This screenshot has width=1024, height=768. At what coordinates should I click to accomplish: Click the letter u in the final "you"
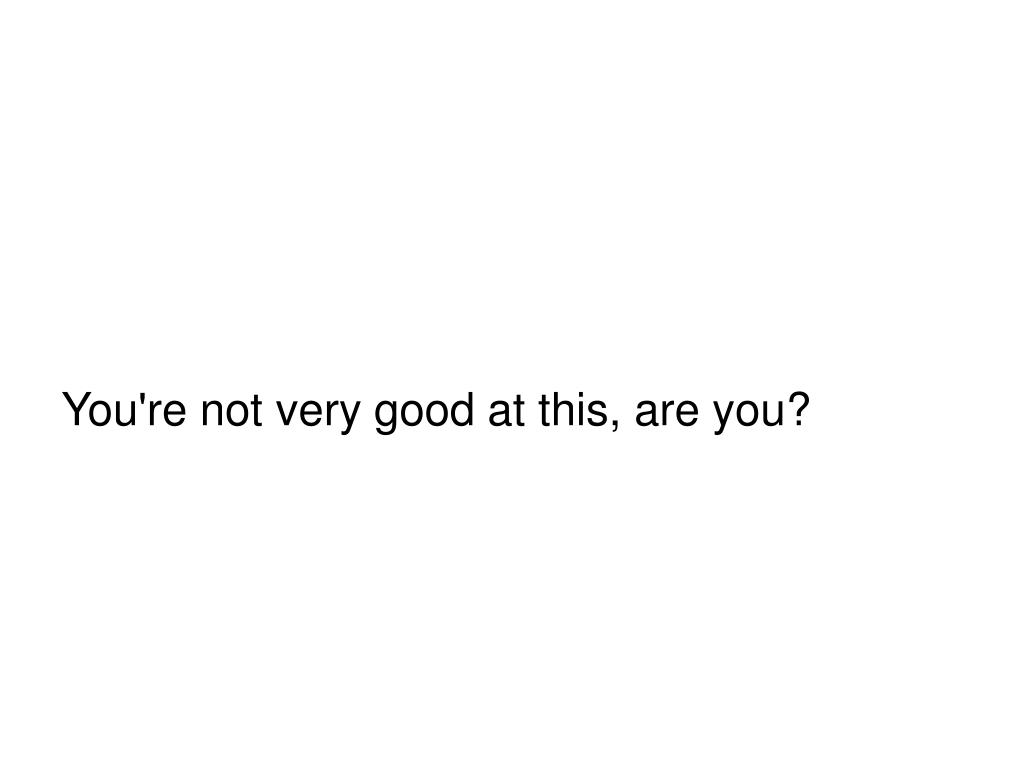pyautogui.click(x=773, y=415)
